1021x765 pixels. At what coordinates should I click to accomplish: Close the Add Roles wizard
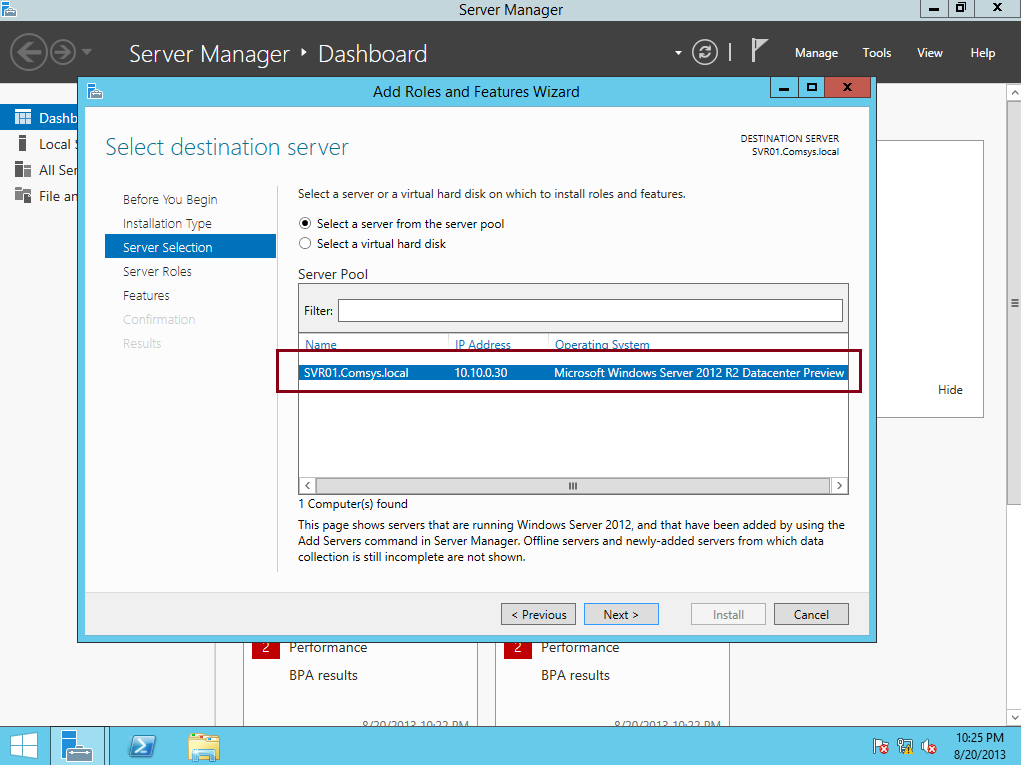pyautogui.click(x=847, y=87)
